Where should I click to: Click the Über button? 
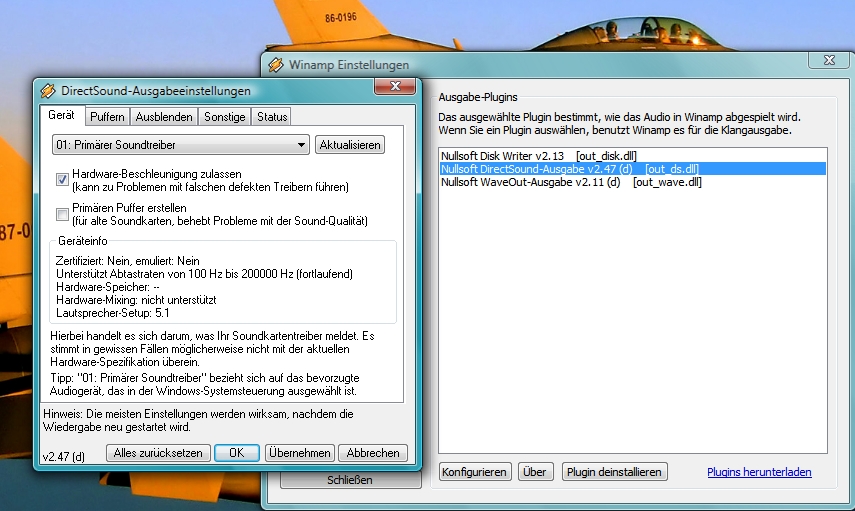[x=535, y=472]
